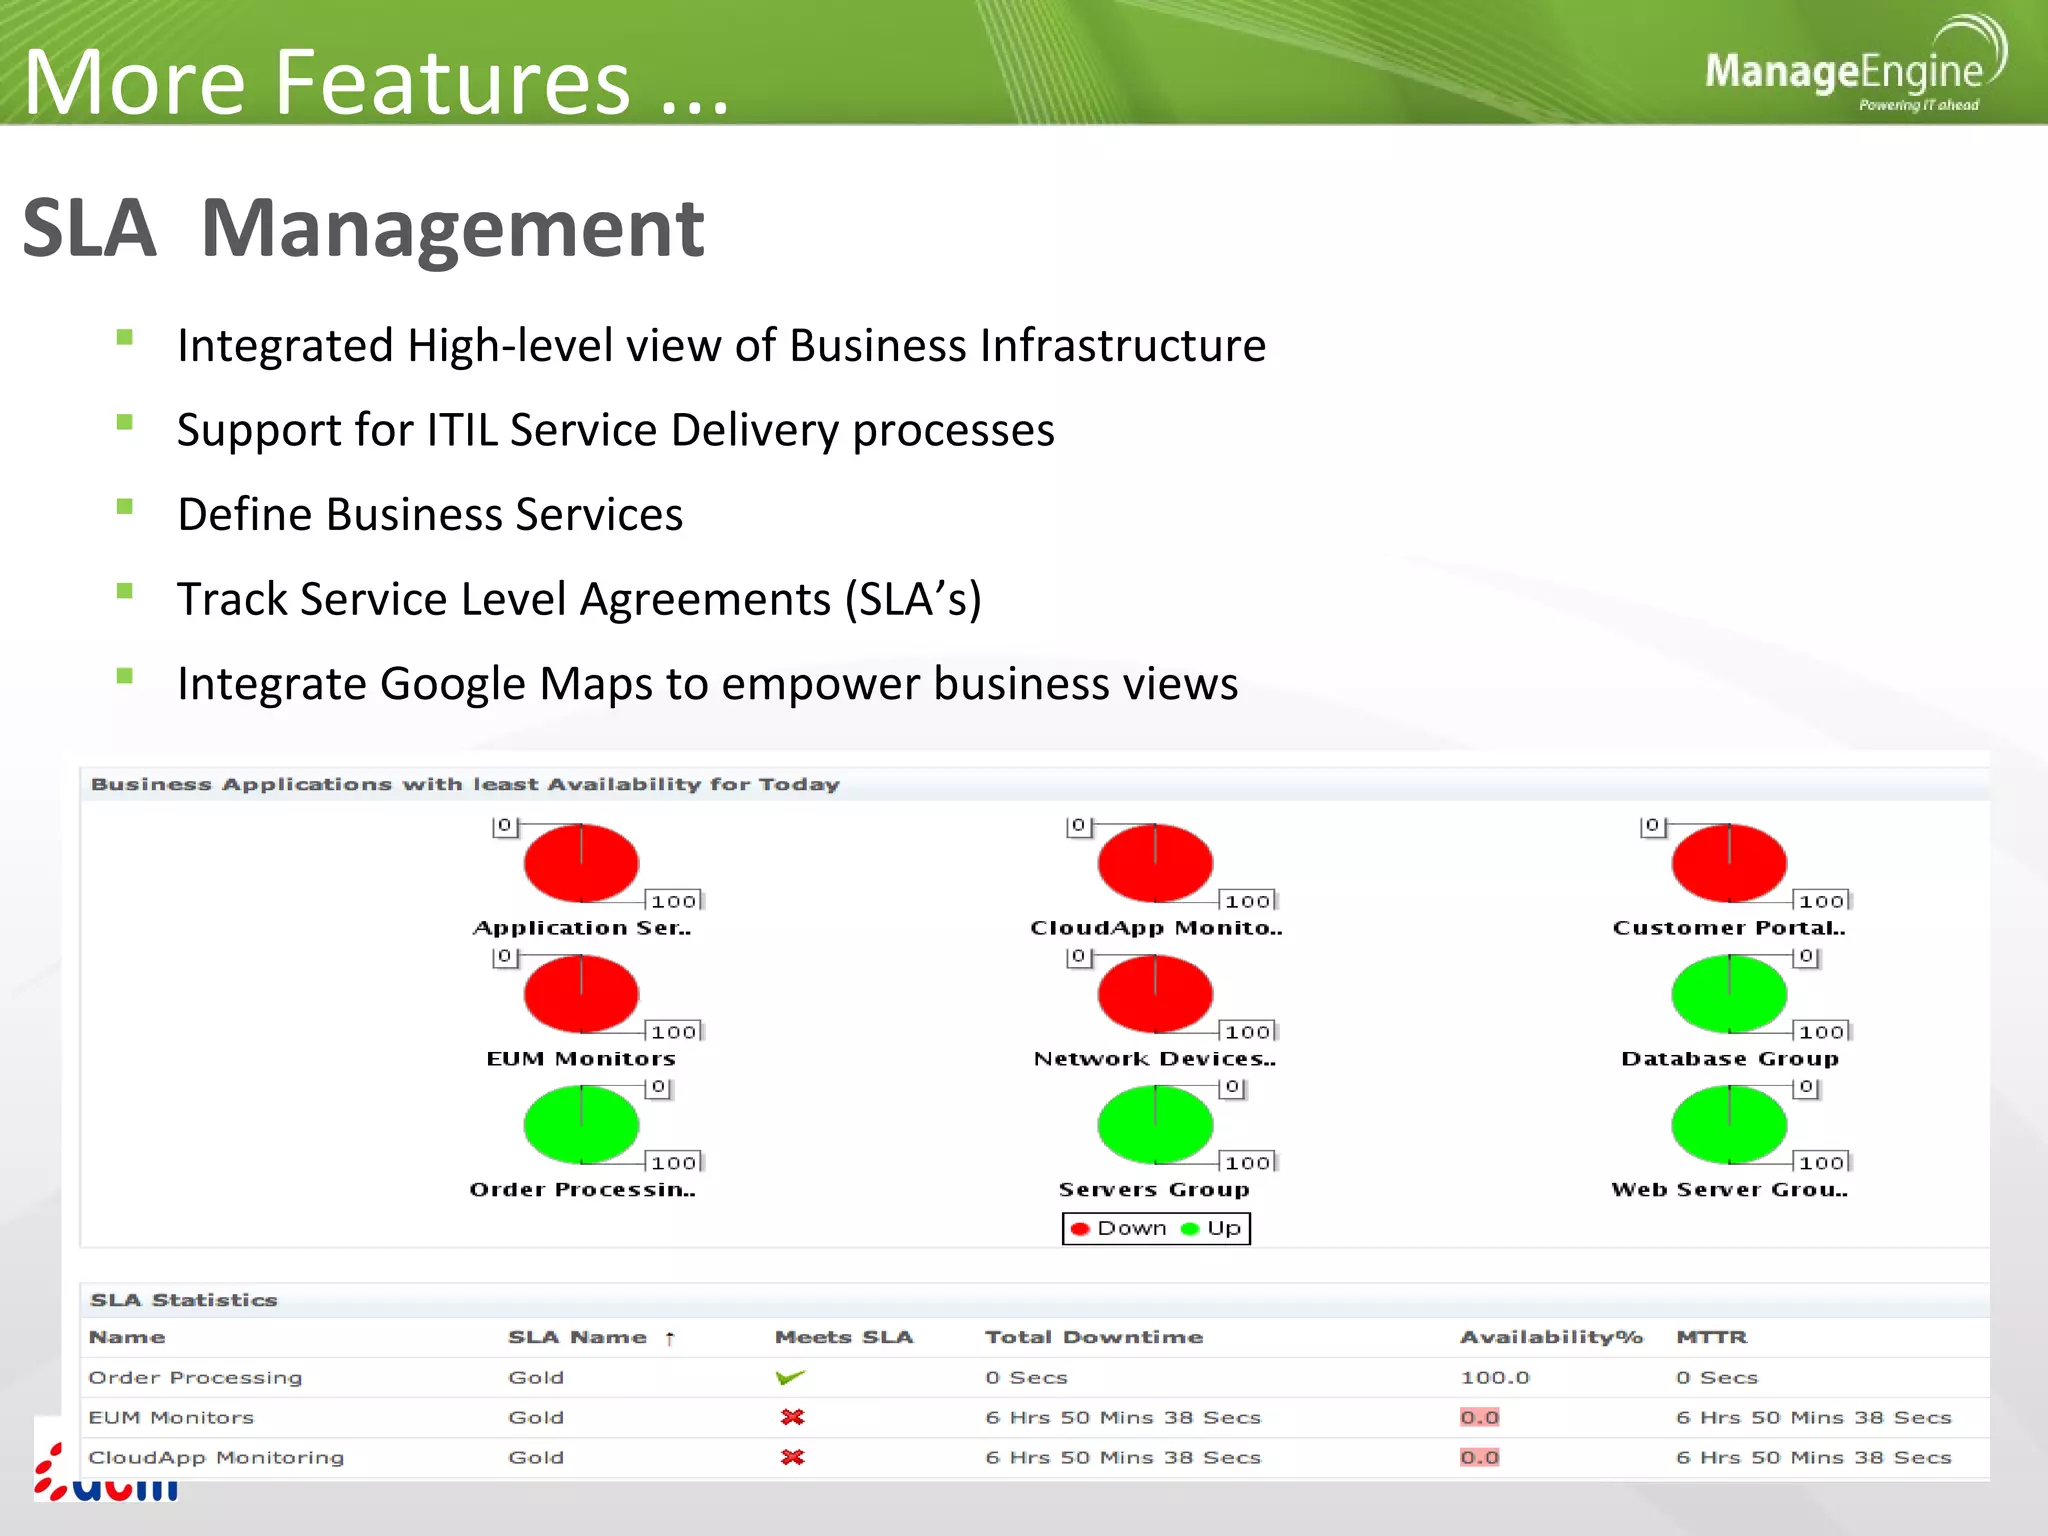The height and width of the screenshot is (1536, 2048).
Task: Click the Customer Portal.. label
Action: click(1729, 928)
